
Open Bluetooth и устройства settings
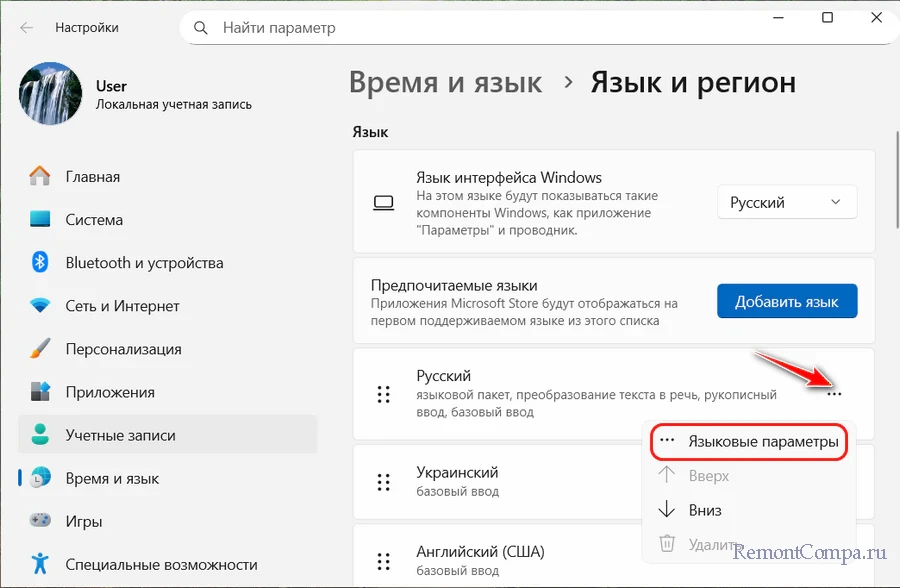[144, 263]
